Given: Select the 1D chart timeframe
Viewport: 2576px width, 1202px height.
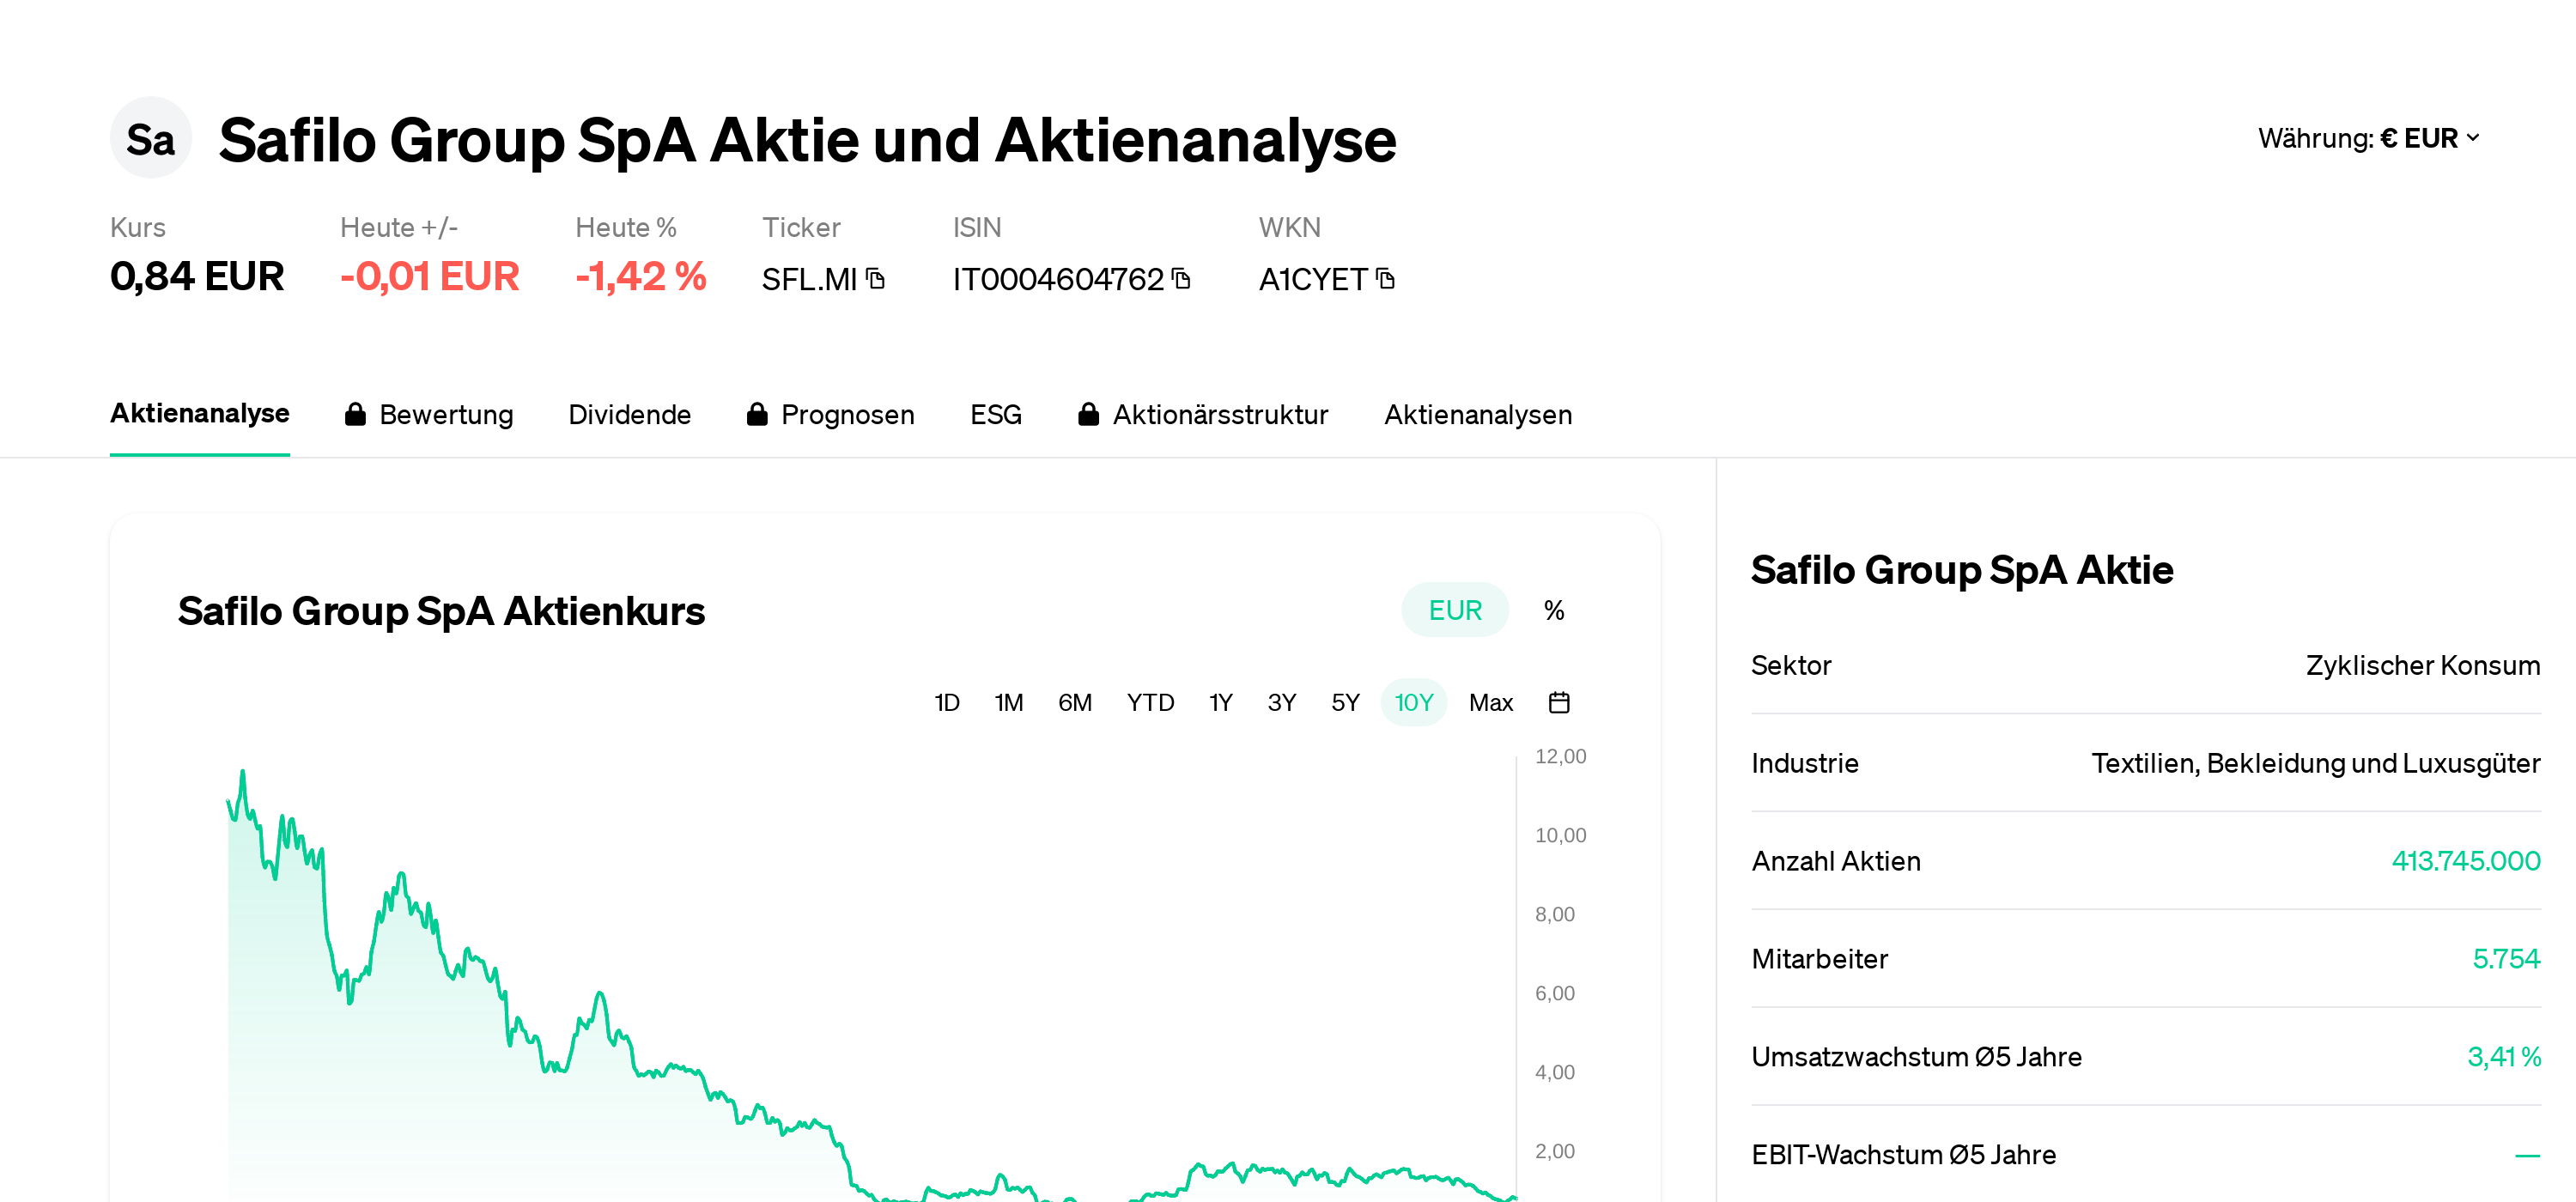Looking at the screenshot, I should tap(946, 702).
